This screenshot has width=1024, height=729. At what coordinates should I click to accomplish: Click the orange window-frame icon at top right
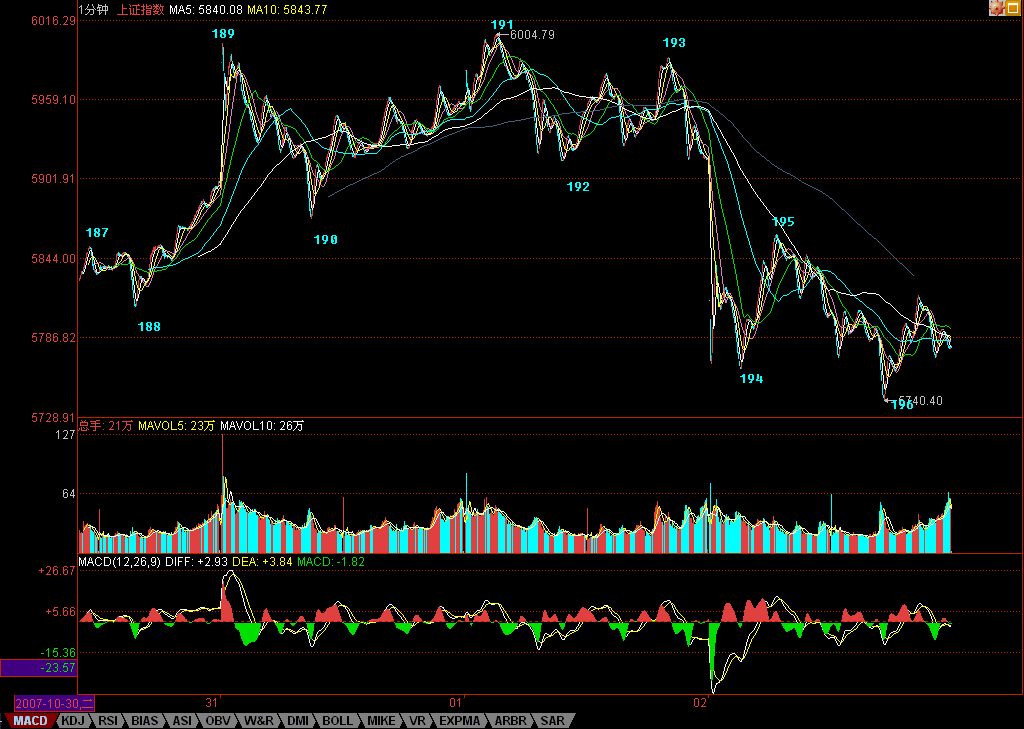[1012, 8]
